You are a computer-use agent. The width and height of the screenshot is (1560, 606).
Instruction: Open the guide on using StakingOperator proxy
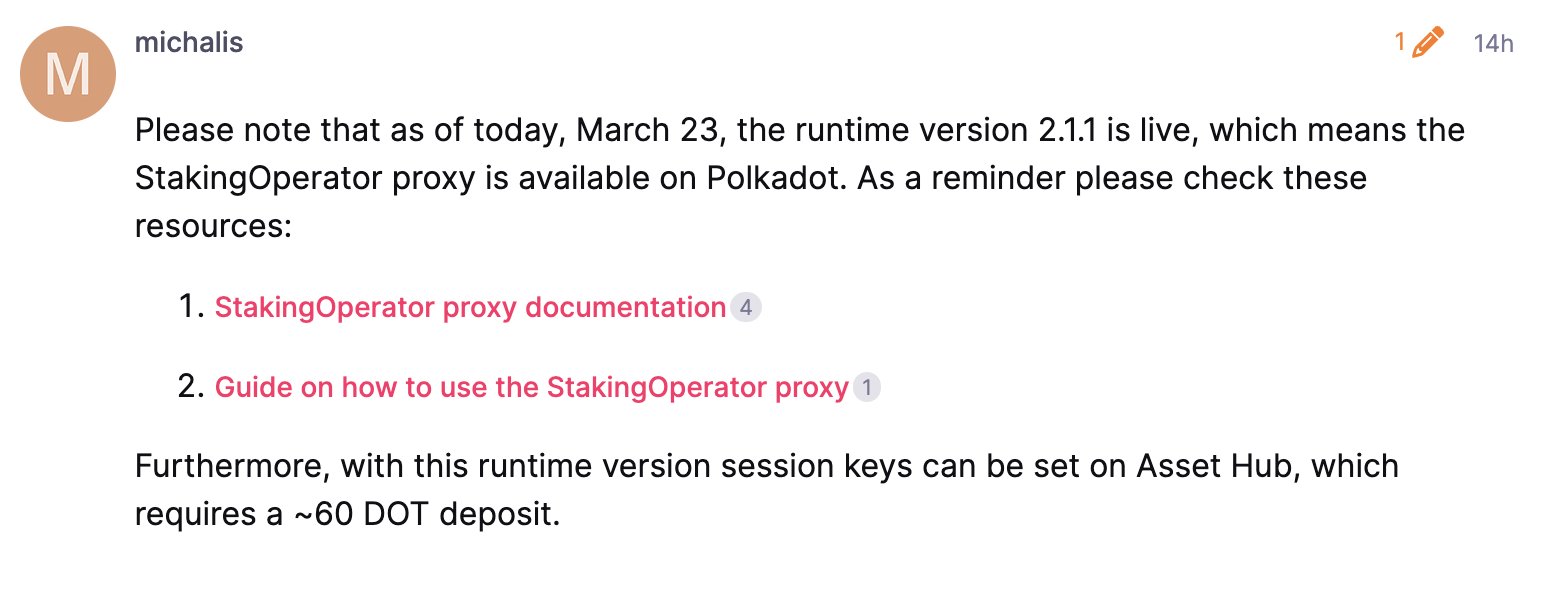pyautogui.click(x=531, y=387)
